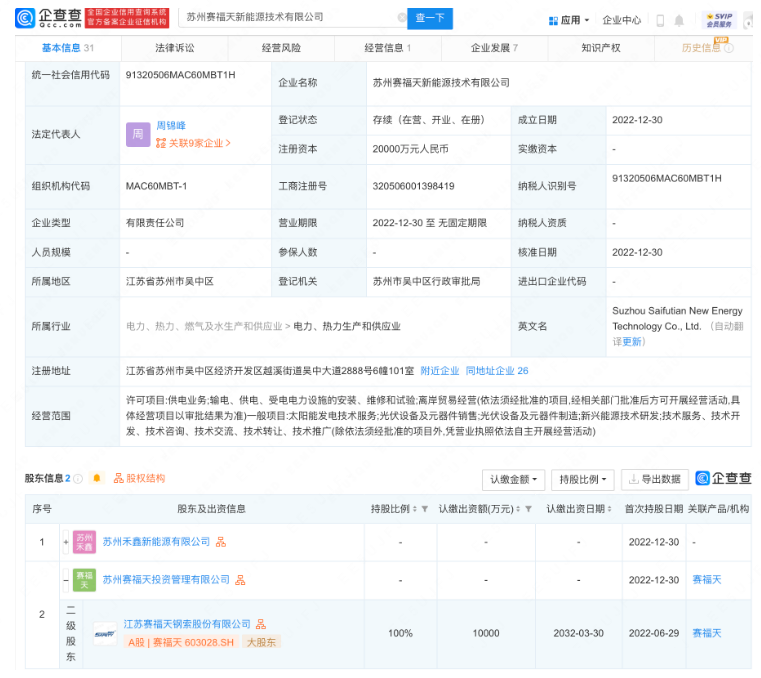
Task: Click the 导出数据 export button
Action: click(655, 479)
